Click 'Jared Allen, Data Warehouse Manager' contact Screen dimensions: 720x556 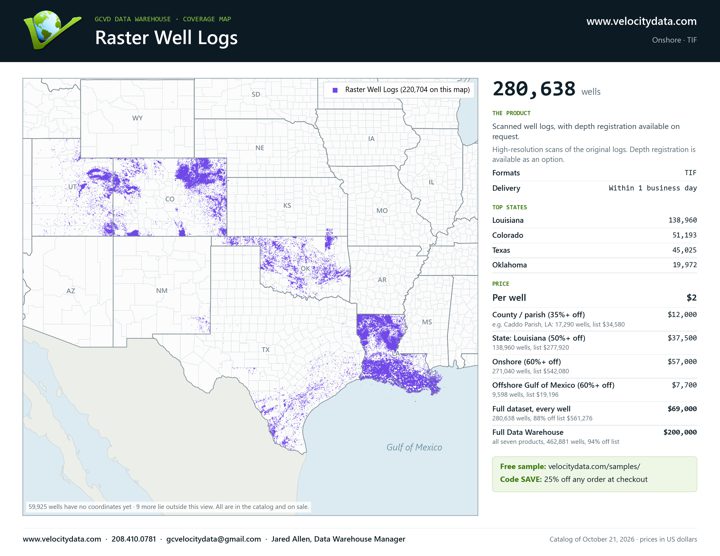338,539
